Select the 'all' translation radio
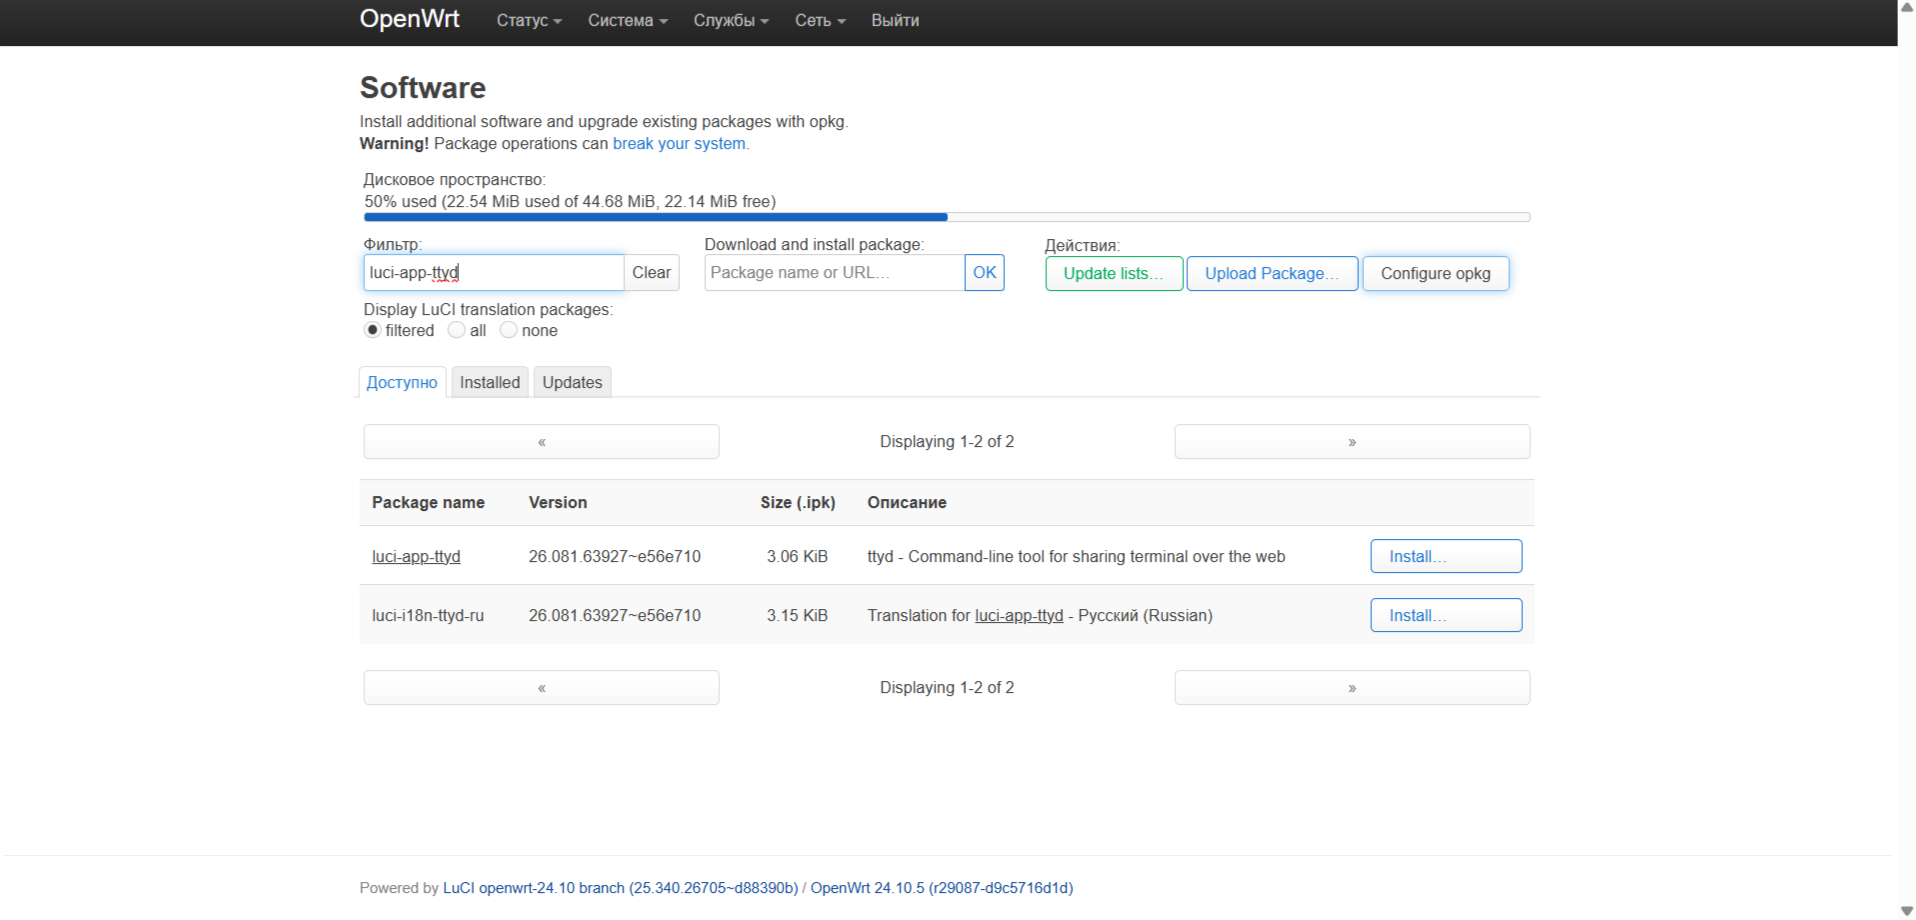Image resolution: width=1916 pixels, height=920 pixels. click(x=457, y=330)
